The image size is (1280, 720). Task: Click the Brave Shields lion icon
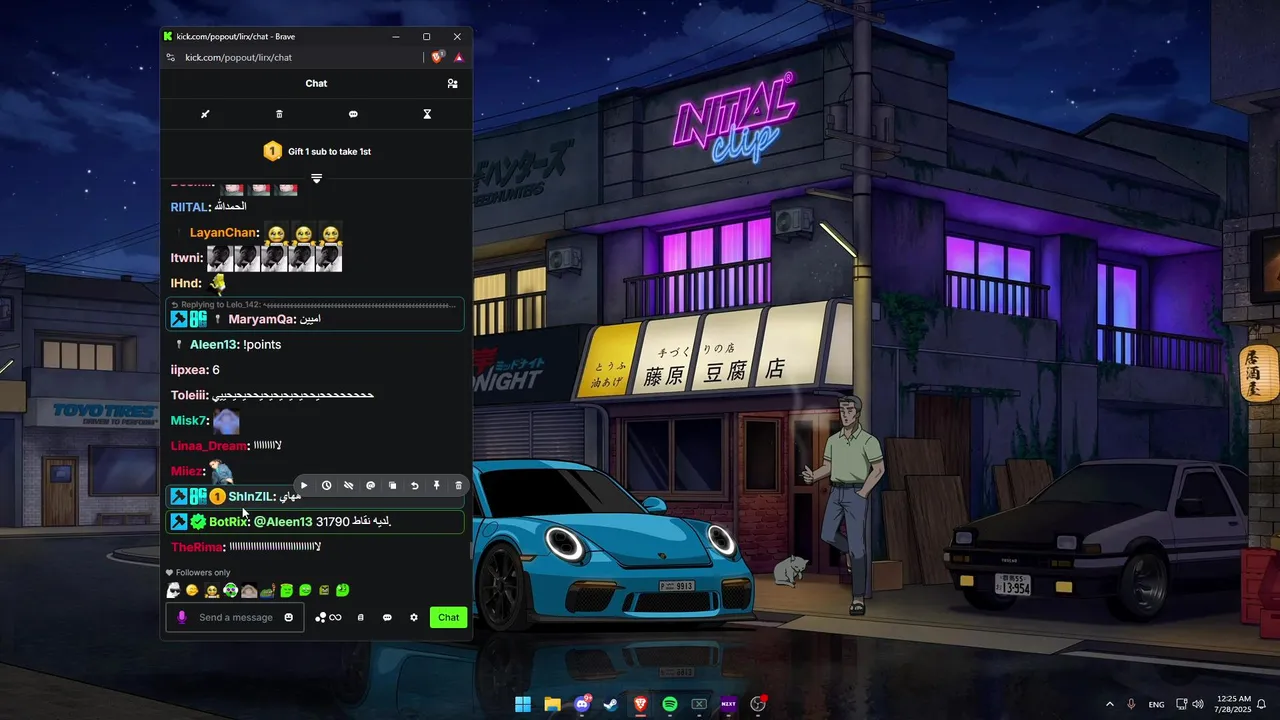pos(438,58)
